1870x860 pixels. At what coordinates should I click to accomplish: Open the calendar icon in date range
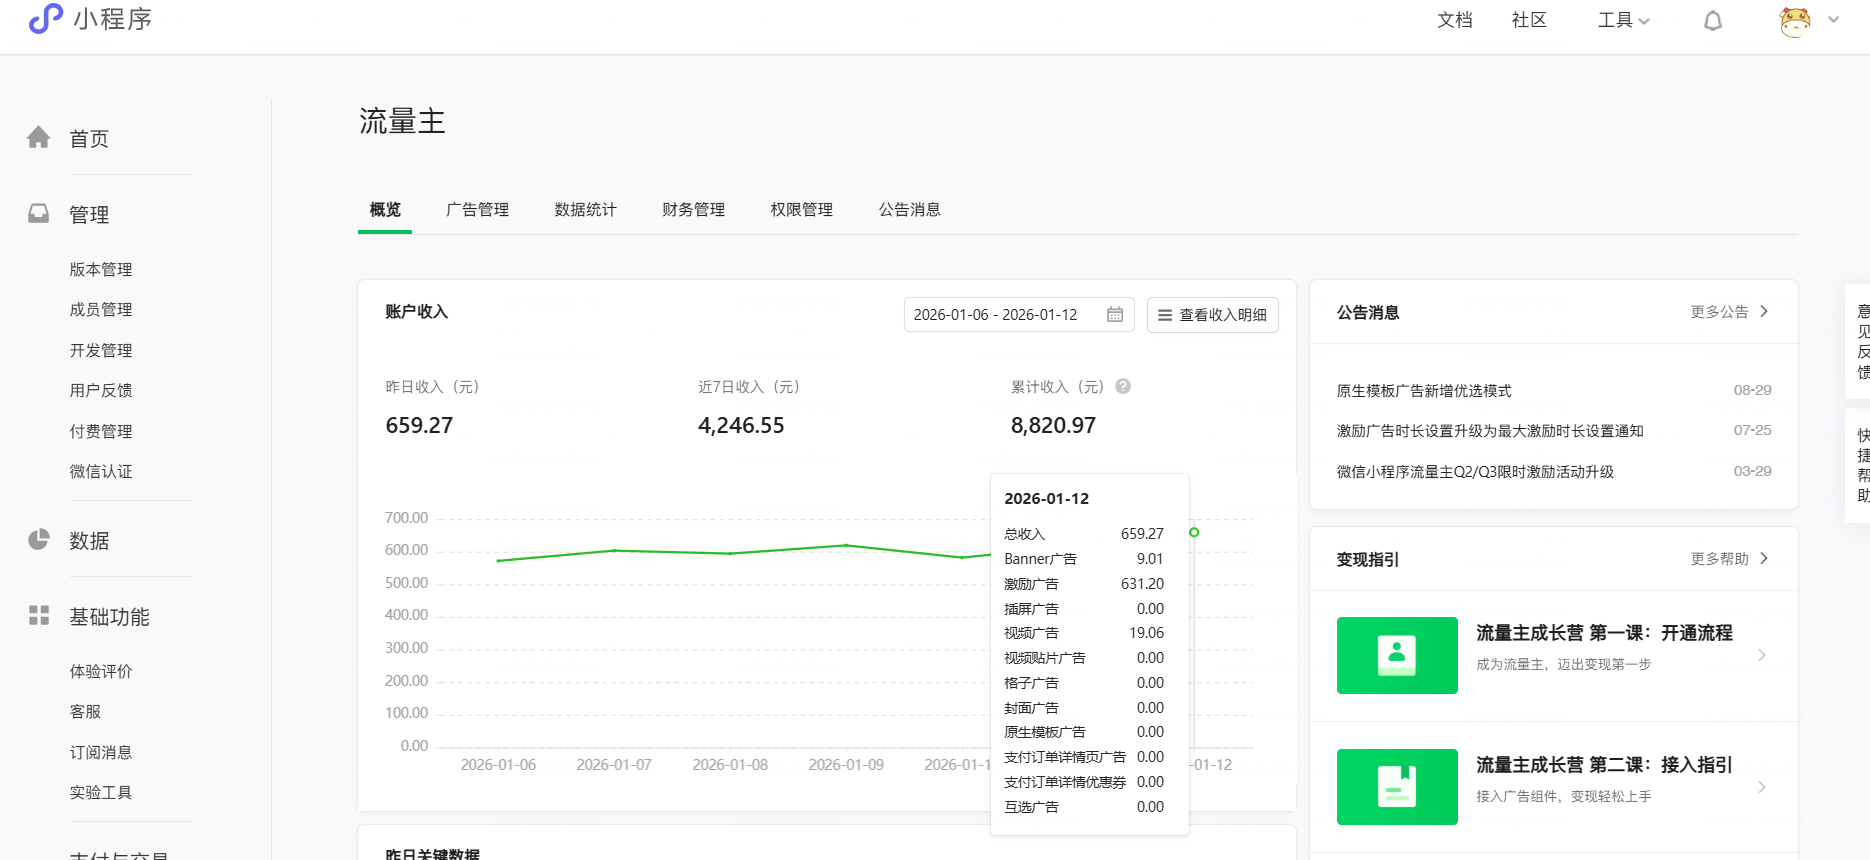[1115, 315]
